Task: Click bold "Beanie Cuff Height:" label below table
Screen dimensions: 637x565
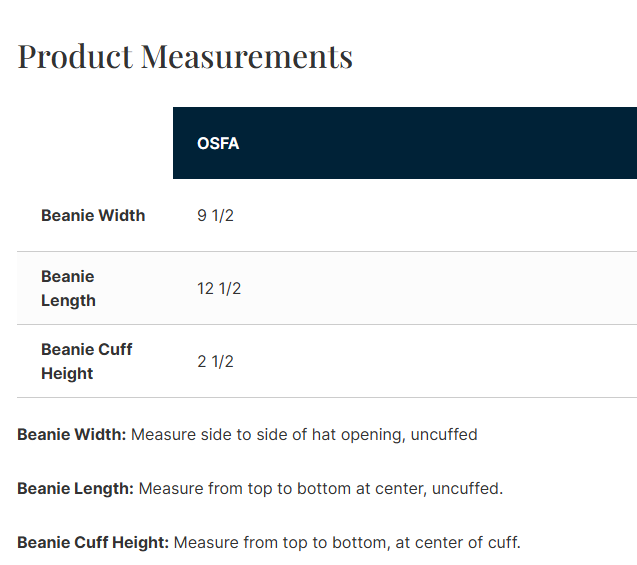Action: tap(93, 543)
